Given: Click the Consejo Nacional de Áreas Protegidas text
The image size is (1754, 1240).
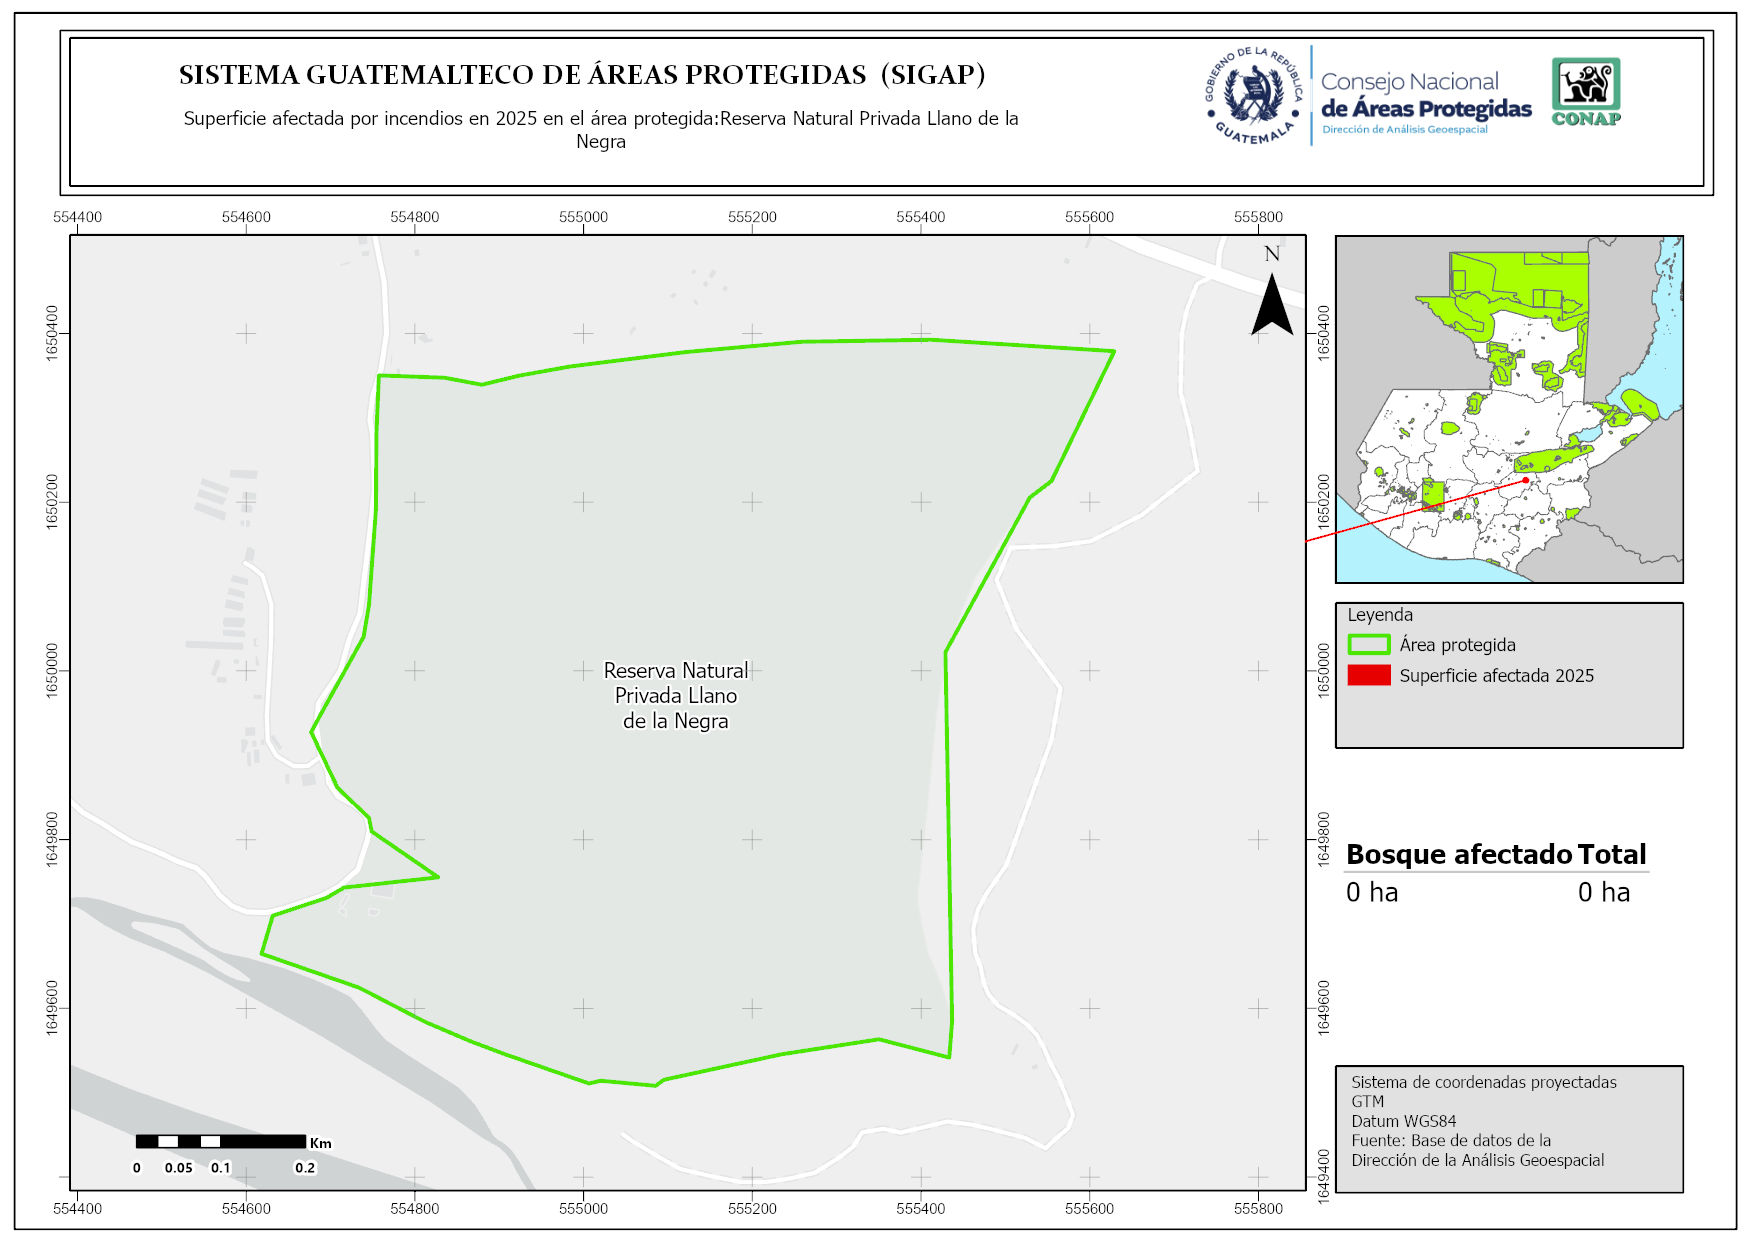Looking at the screenshot, I should [1425, 96].
